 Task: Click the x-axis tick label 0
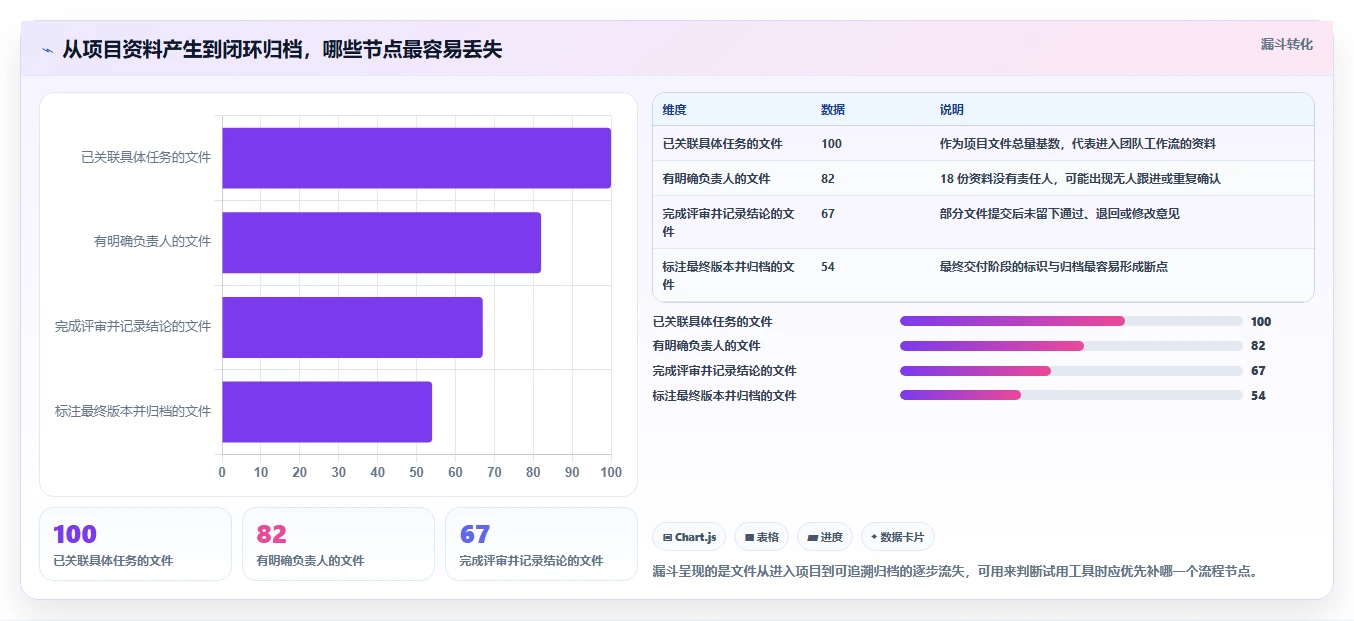tap(222, 472)
